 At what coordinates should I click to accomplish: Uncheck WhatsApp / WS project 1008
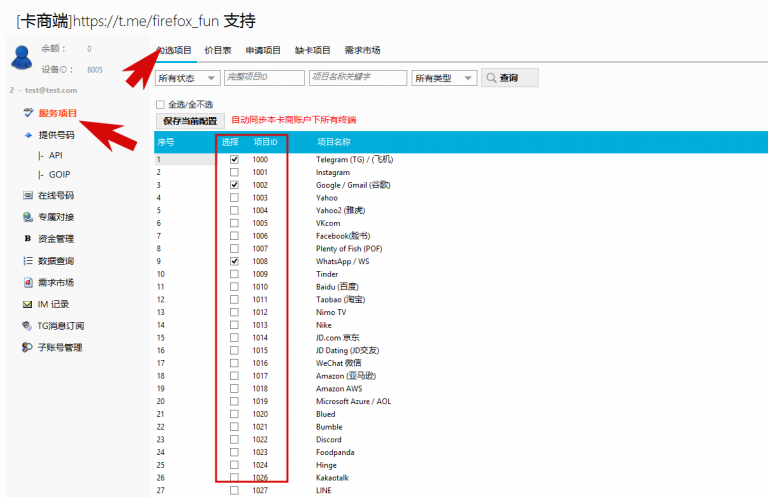tap(234, 261)
